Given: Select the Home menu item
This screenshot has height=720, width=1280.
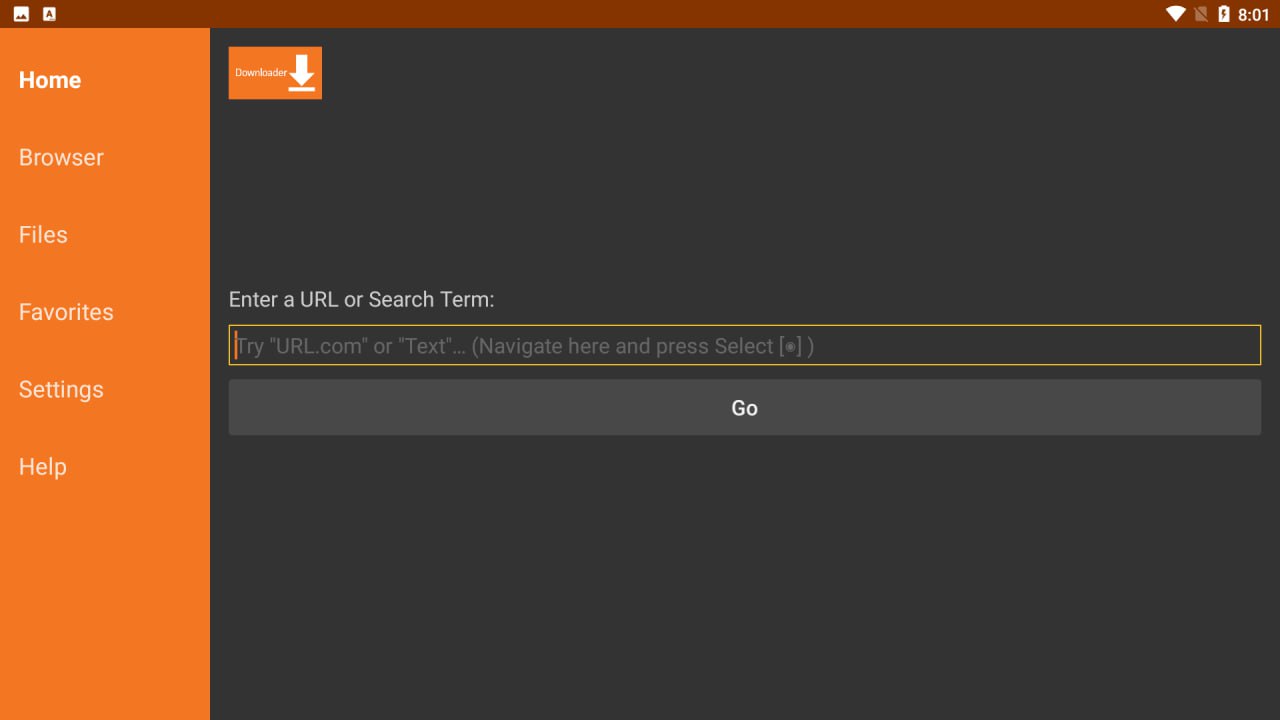Looking at the screenshot, I should pos(50,80).
